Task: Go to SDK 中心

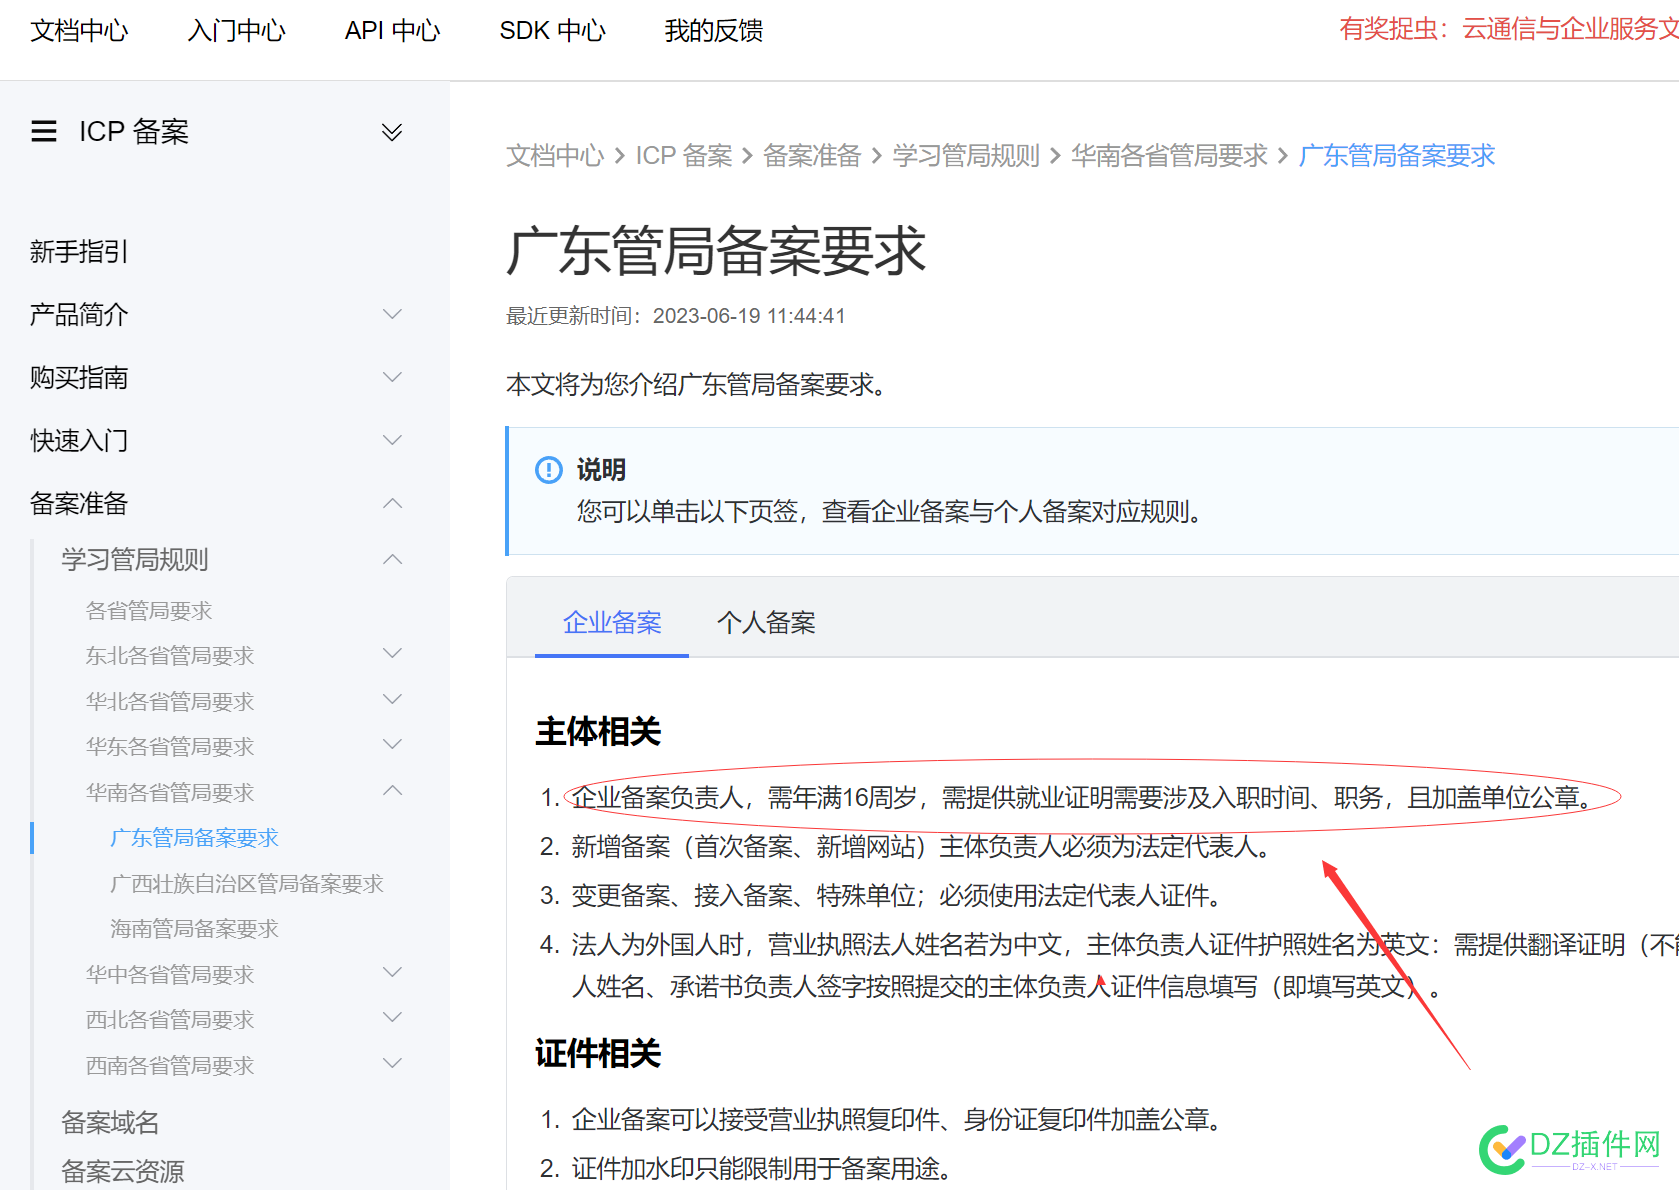Action: point(552,31)
